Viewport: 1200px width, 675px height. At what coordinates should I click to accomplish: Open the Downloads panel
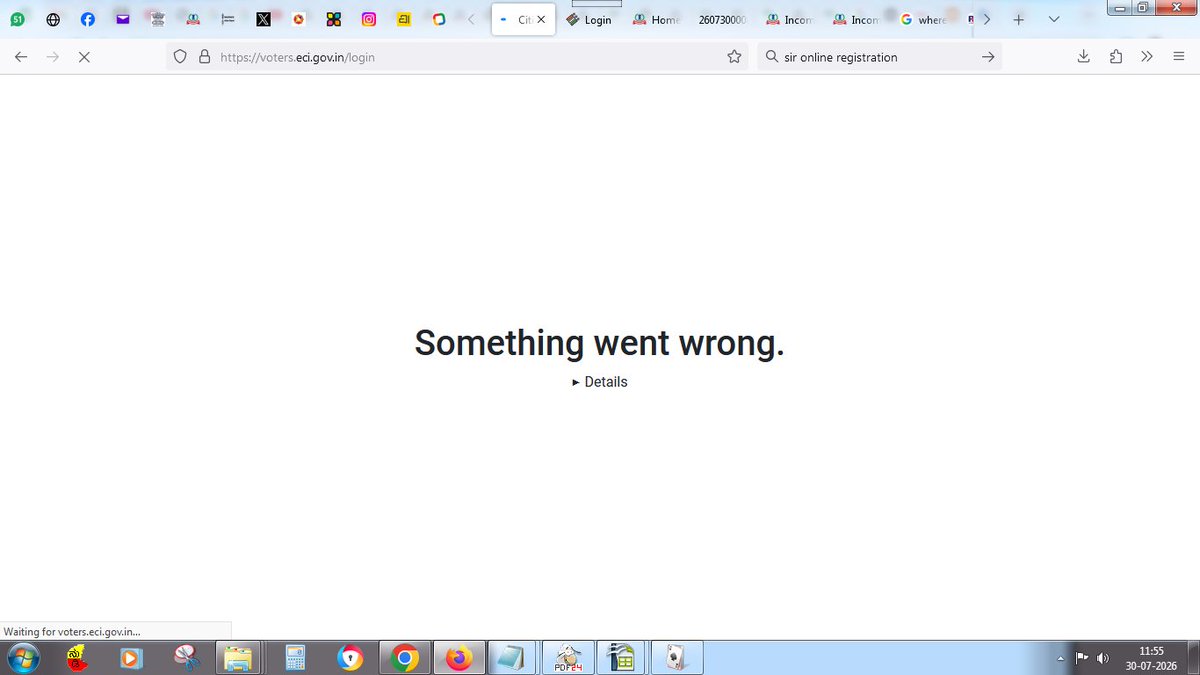(x=1084, y=57)
